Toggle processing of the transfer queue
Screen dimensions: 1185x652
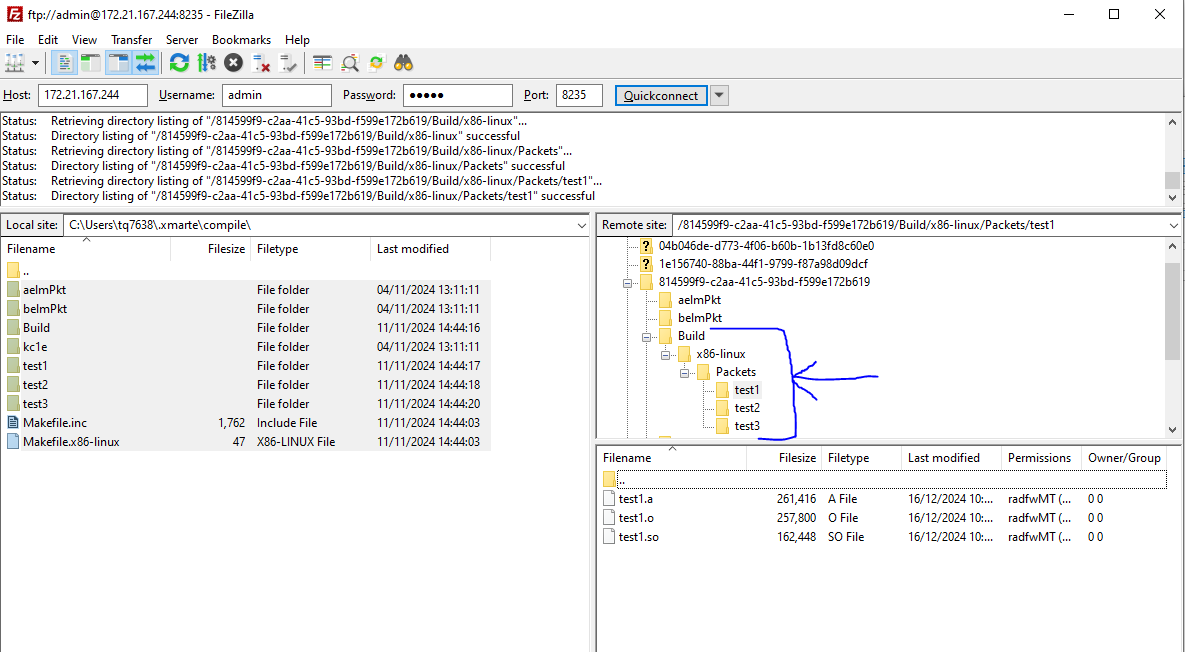206,63
